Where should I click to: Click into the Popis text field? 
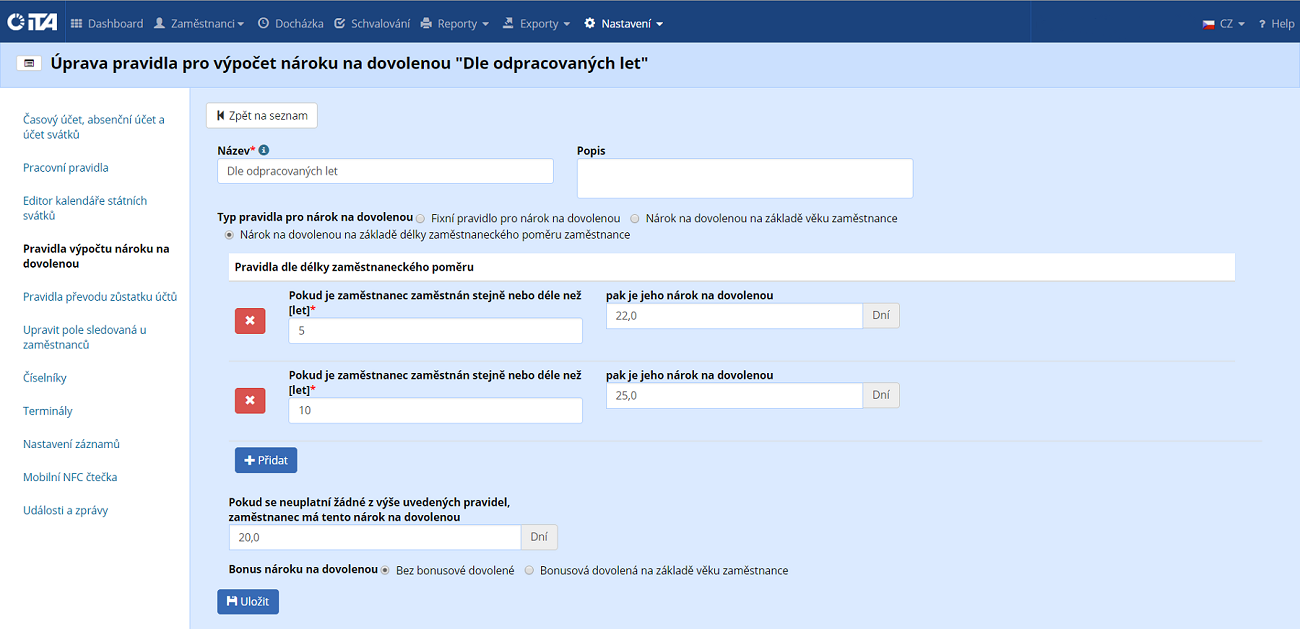coord(745,178)
